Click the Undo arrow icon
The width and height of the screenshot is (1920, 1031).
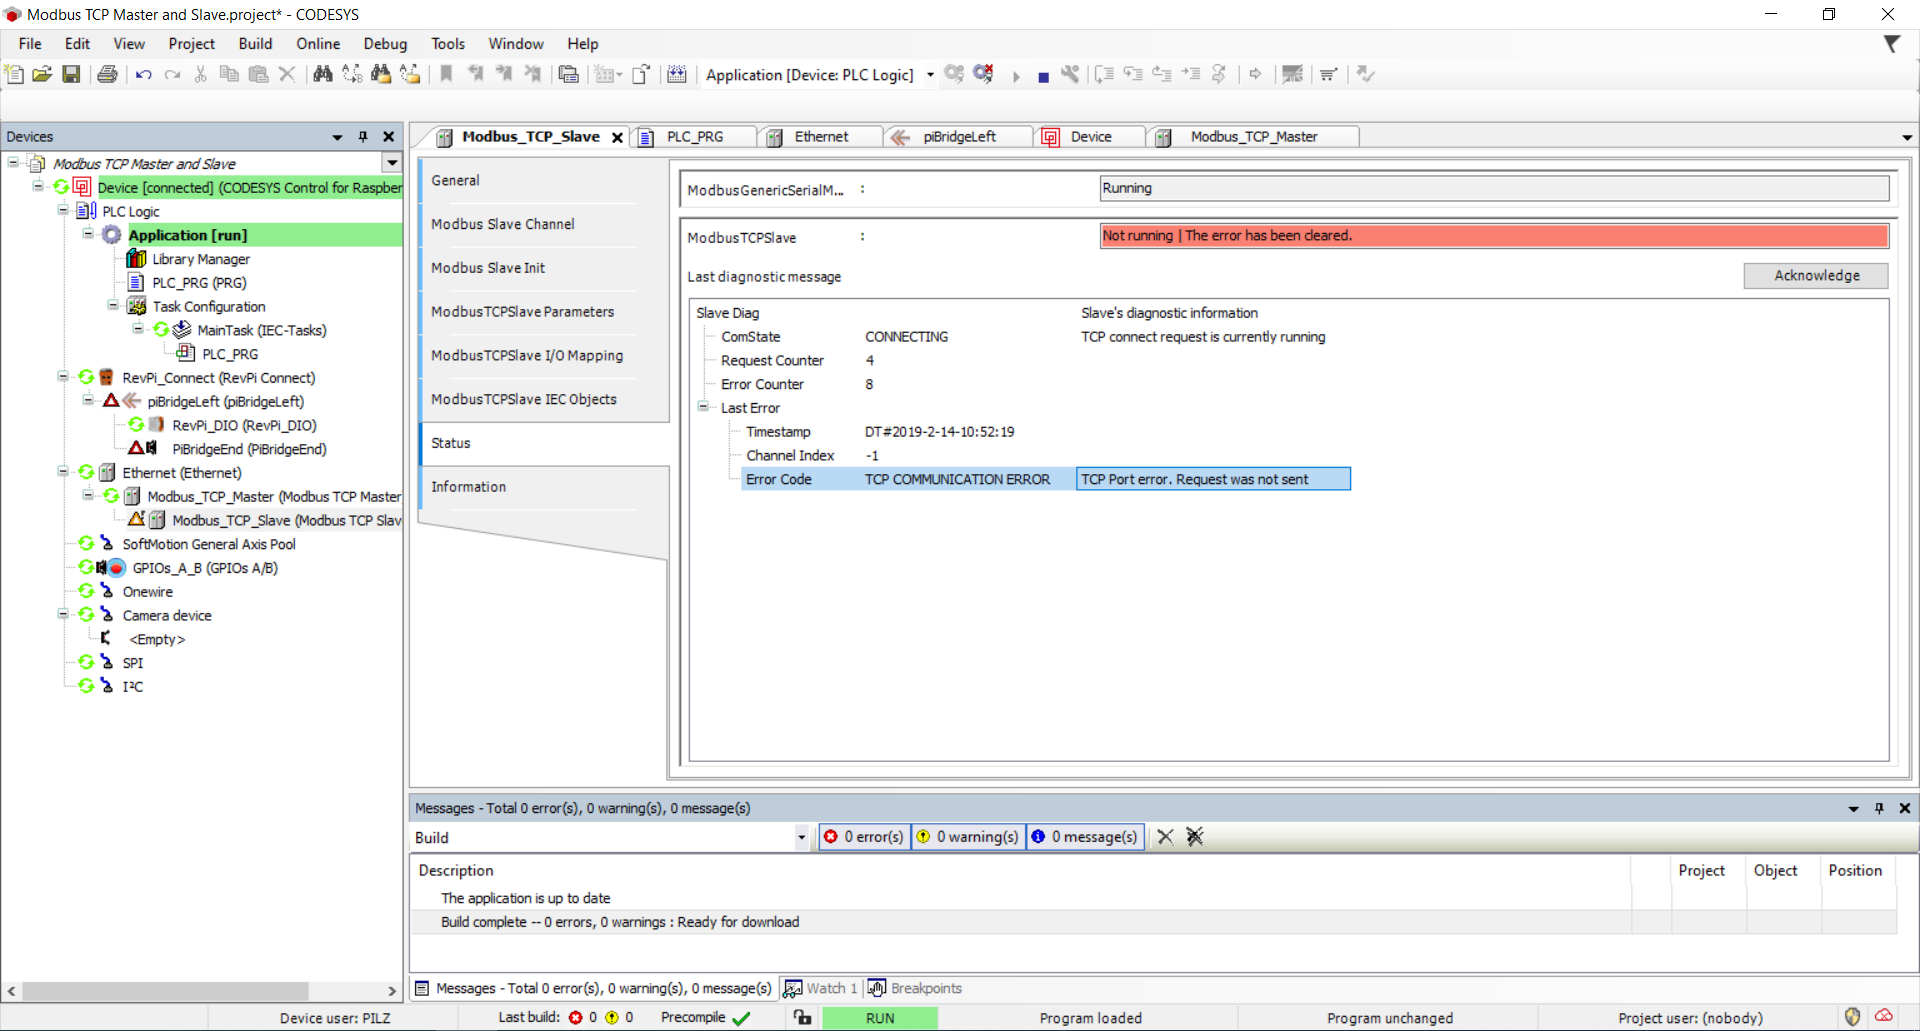coord(144,74)
